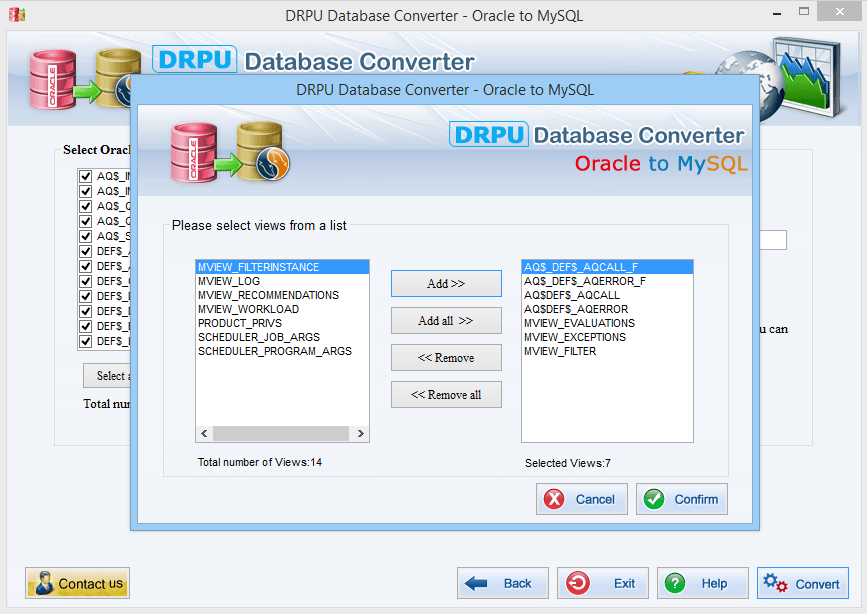867x614 pixels.
Task: Cancel the view selection dialog
Action: [x=582, y=499]
